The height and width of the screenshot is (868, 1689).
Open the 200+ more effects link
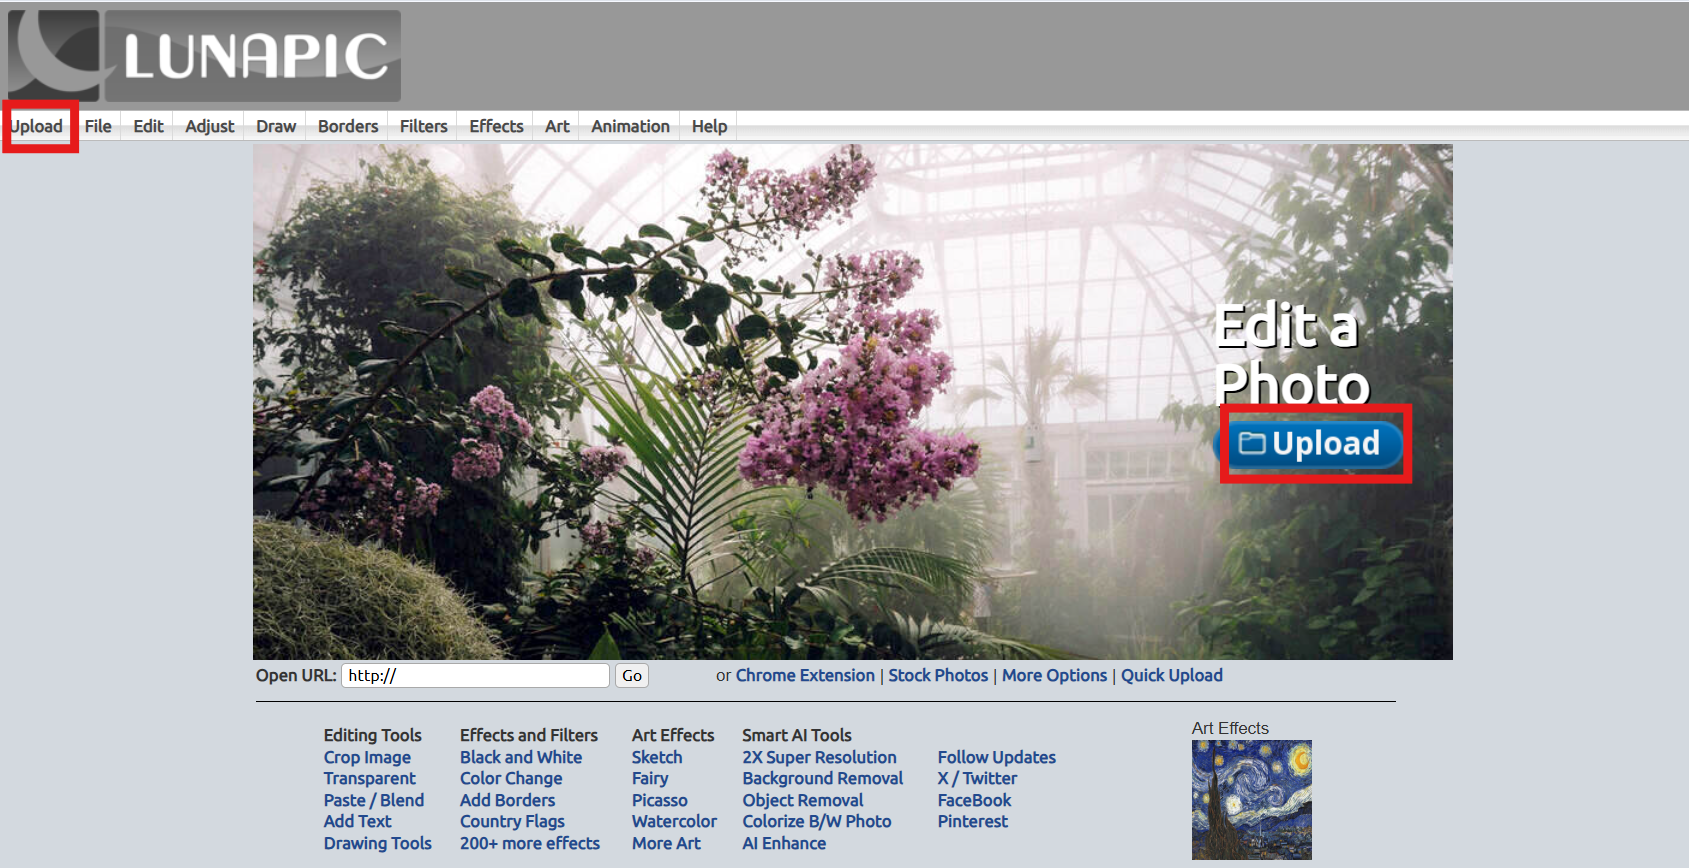pos(530,844)
